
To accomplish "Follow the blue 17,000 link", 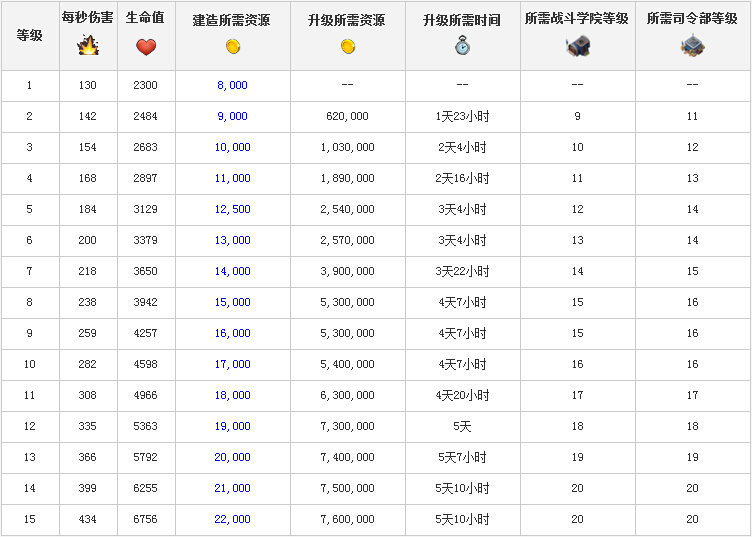I will point(233,364).
